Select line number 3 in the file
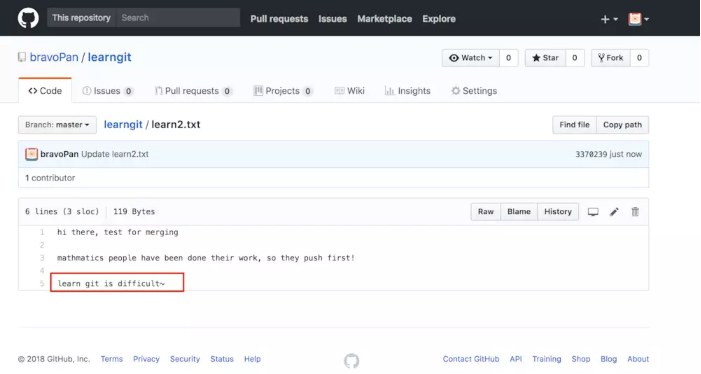The height and width of the screenshot is (374, 701). click(42, 258)
